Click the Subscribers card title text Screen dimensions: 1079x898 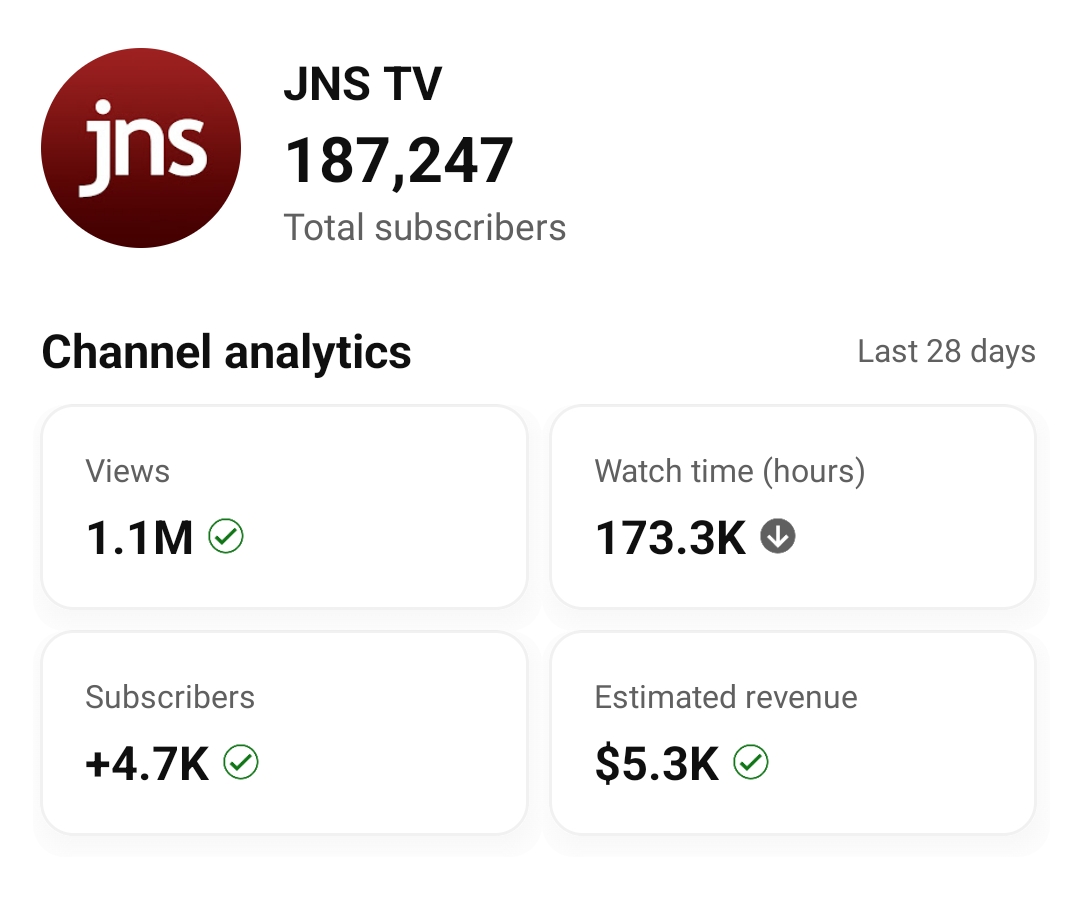coord(170,697)
